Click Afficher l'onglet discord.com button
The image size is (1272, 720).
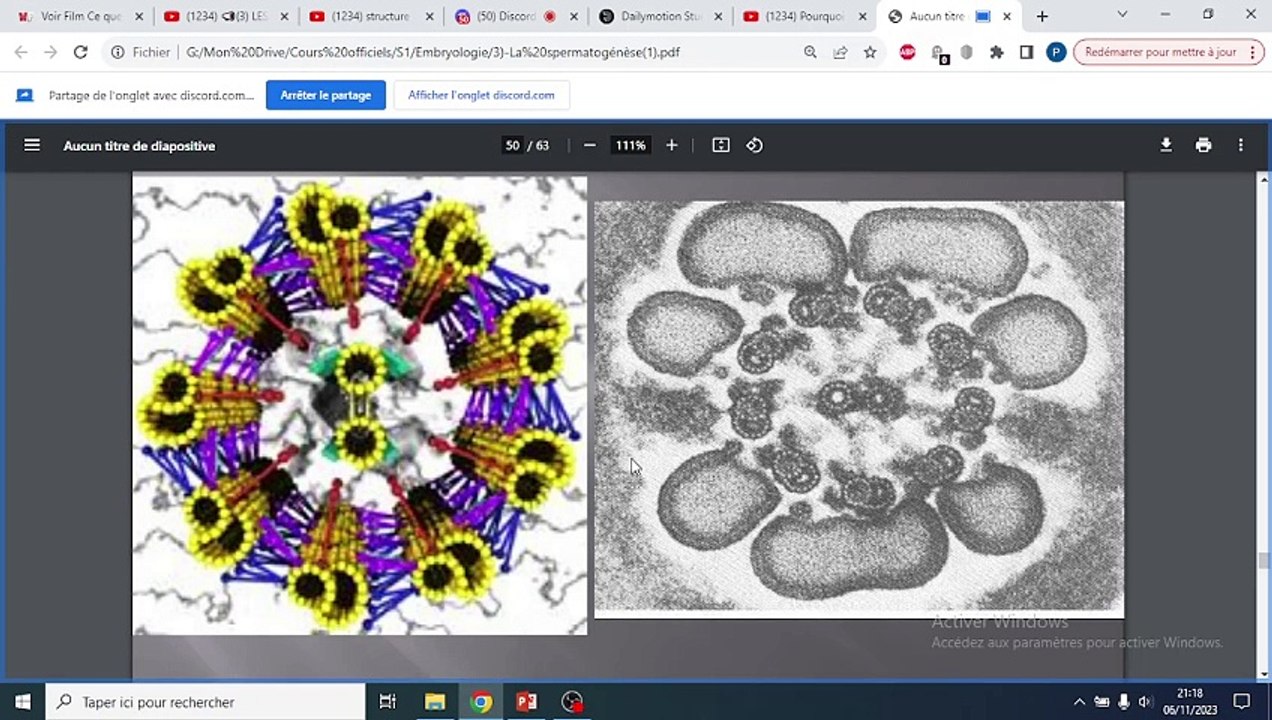pyautogui.click(x=481, y=95)
